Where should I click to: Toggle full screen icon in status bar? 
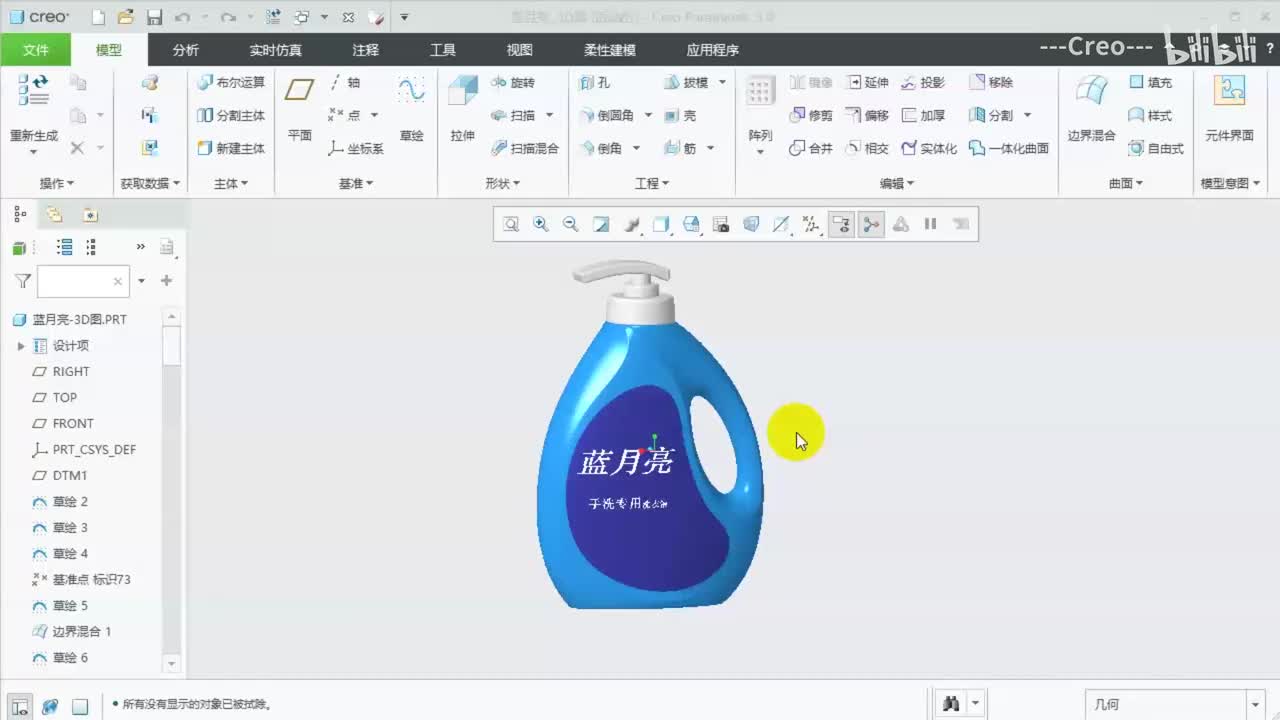point(80,706)
